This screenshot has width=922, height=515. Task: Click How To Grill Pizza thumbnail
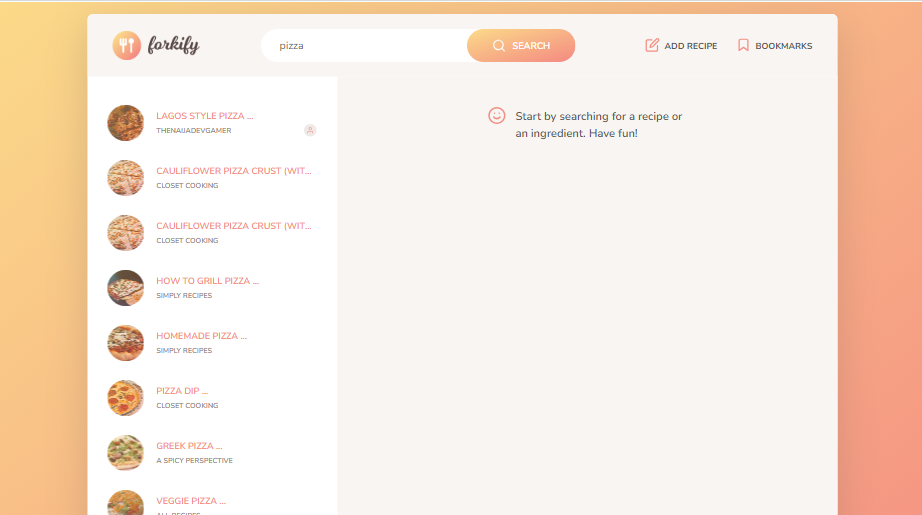point(125,288)
